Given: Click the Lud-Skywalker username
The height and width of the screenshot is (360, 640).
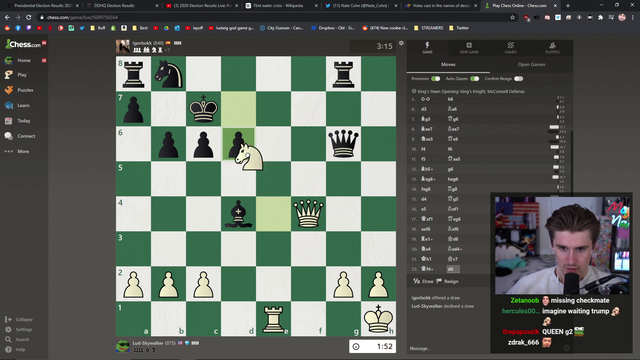Looking at the screenshot, I should 148,343.
